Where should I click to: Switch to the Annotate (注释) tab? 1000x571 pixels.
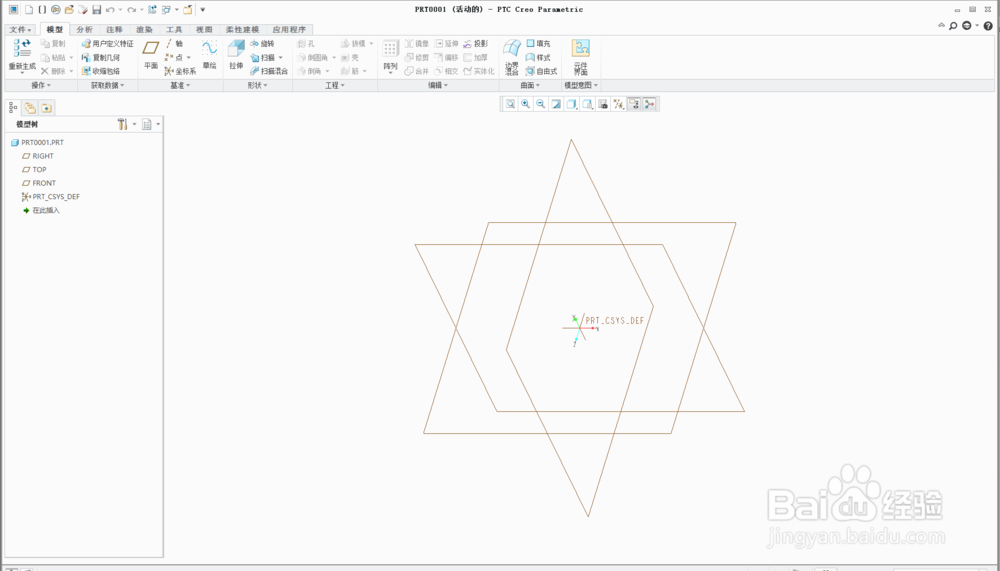point(114,29)
